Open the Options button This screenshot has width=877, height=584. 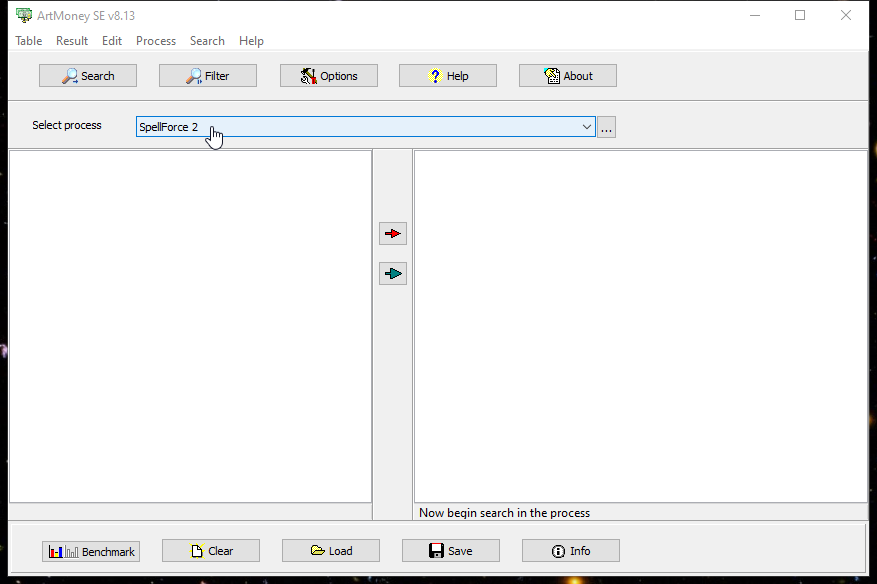[329, 76]
